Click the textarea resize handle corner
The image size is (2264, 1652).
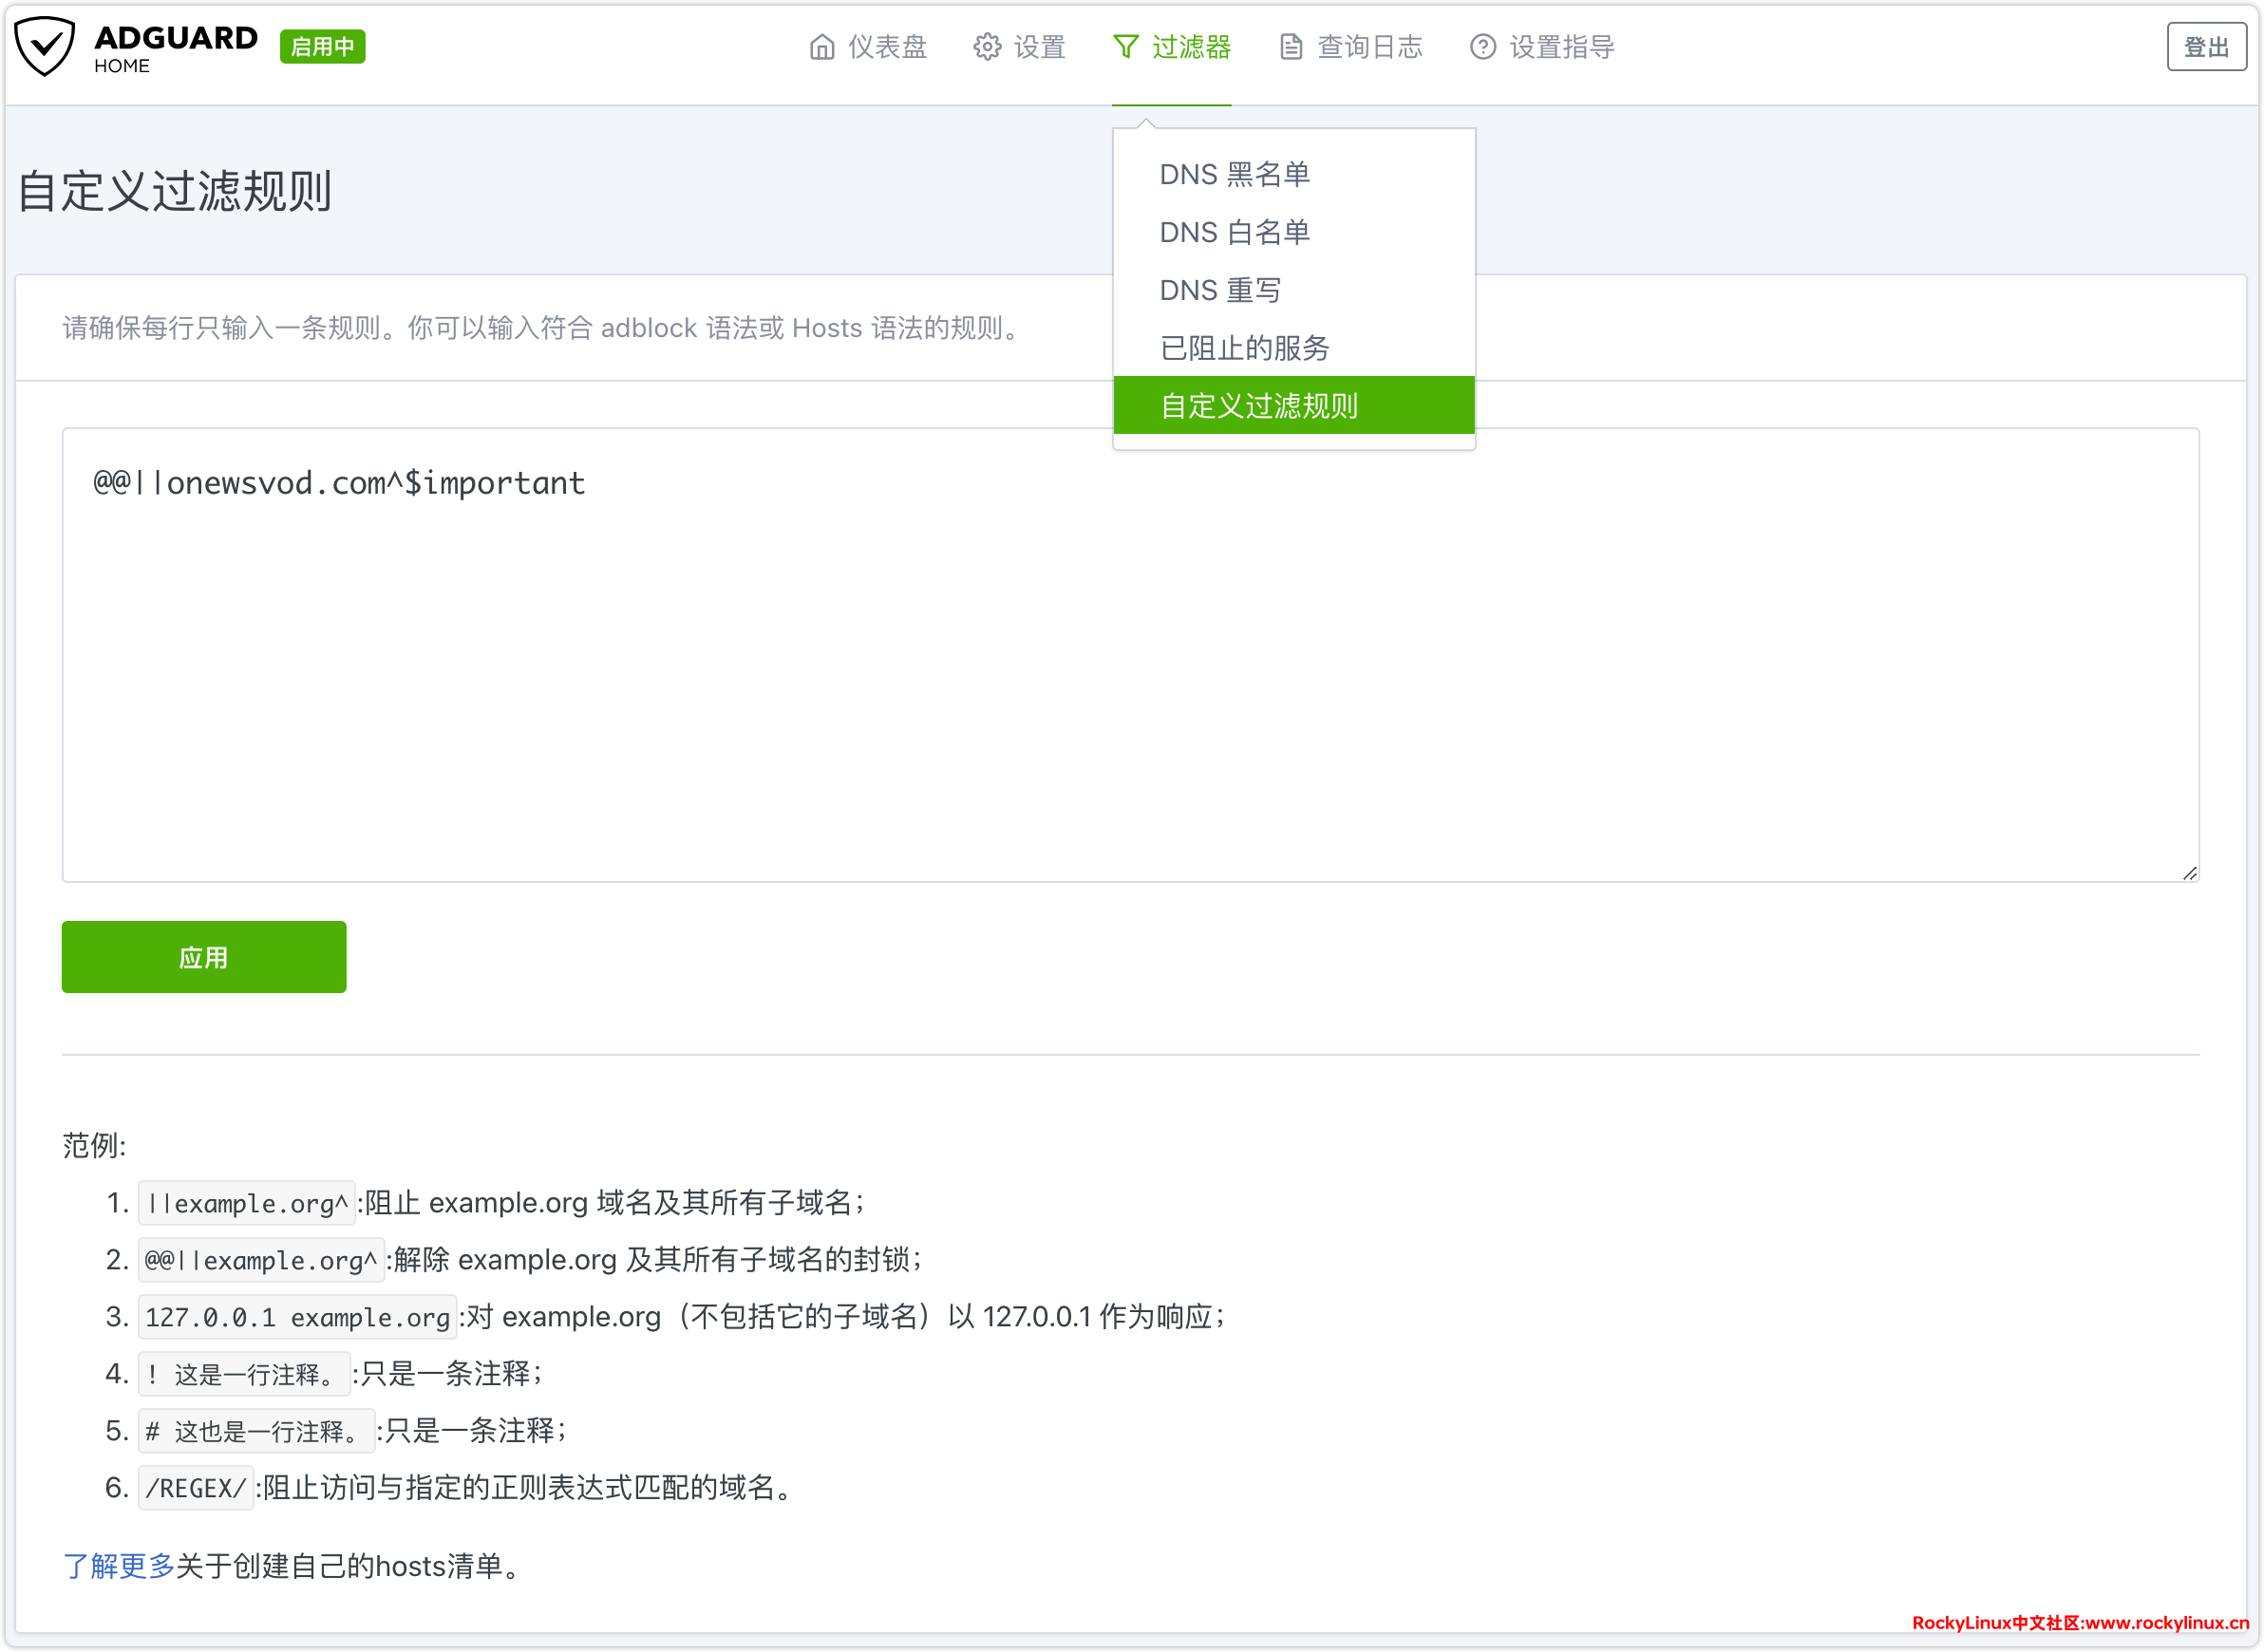[2189, 873]
